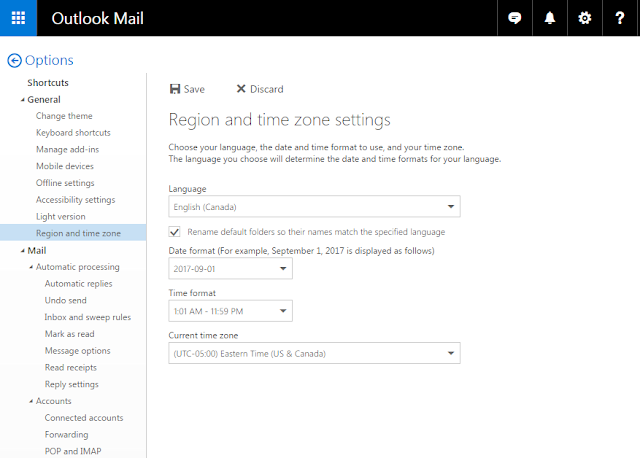Open the Language dropdown
640x458 pixels.
314,207
